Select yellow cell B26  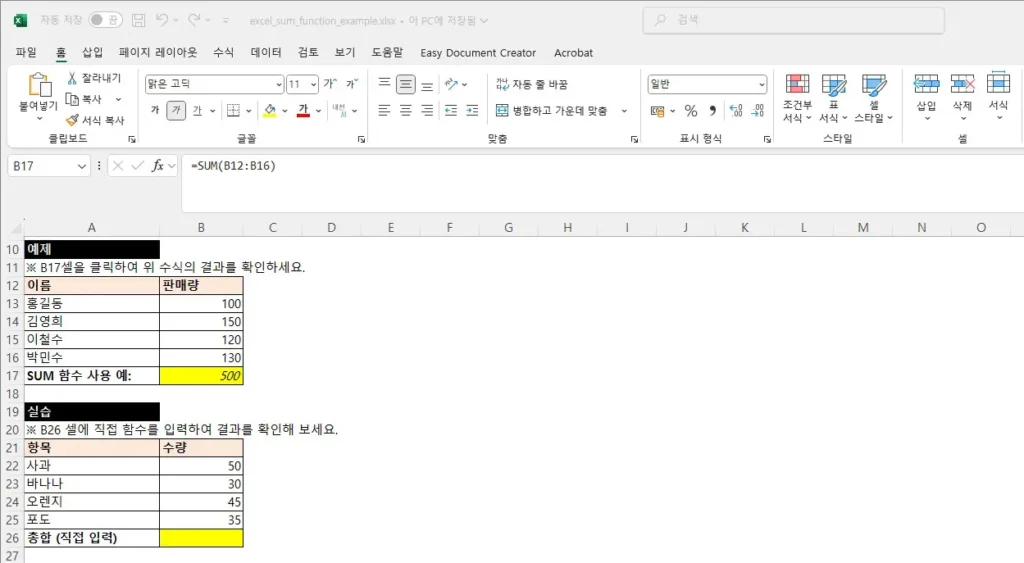tap(201, 538)
